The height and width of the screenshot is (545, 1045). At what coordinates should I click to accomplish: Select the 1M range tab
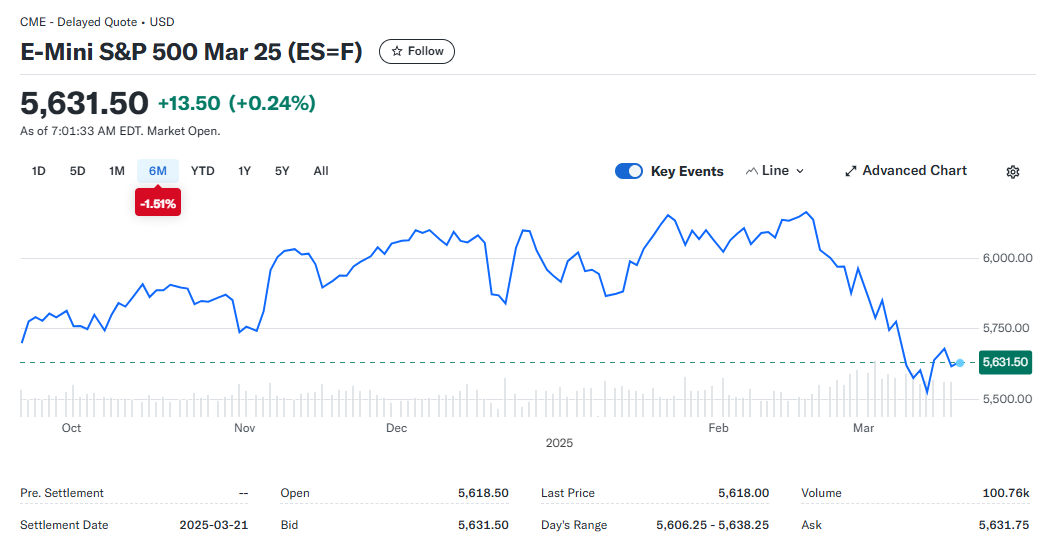click(117, 171)
